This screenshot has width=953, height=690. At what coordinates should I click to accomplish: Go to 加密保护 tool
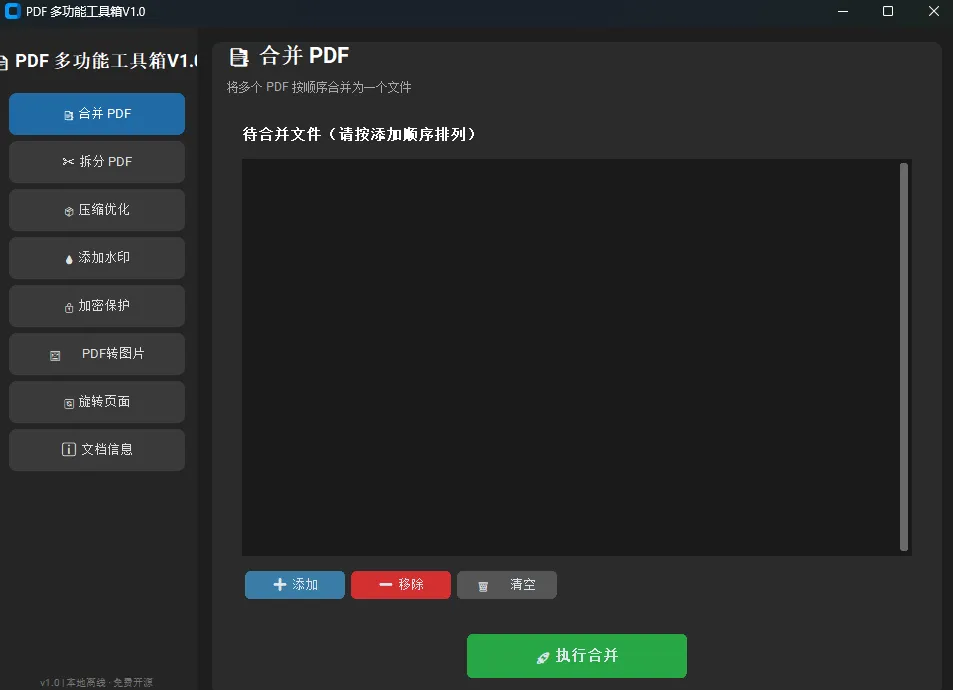pos(97,306)
